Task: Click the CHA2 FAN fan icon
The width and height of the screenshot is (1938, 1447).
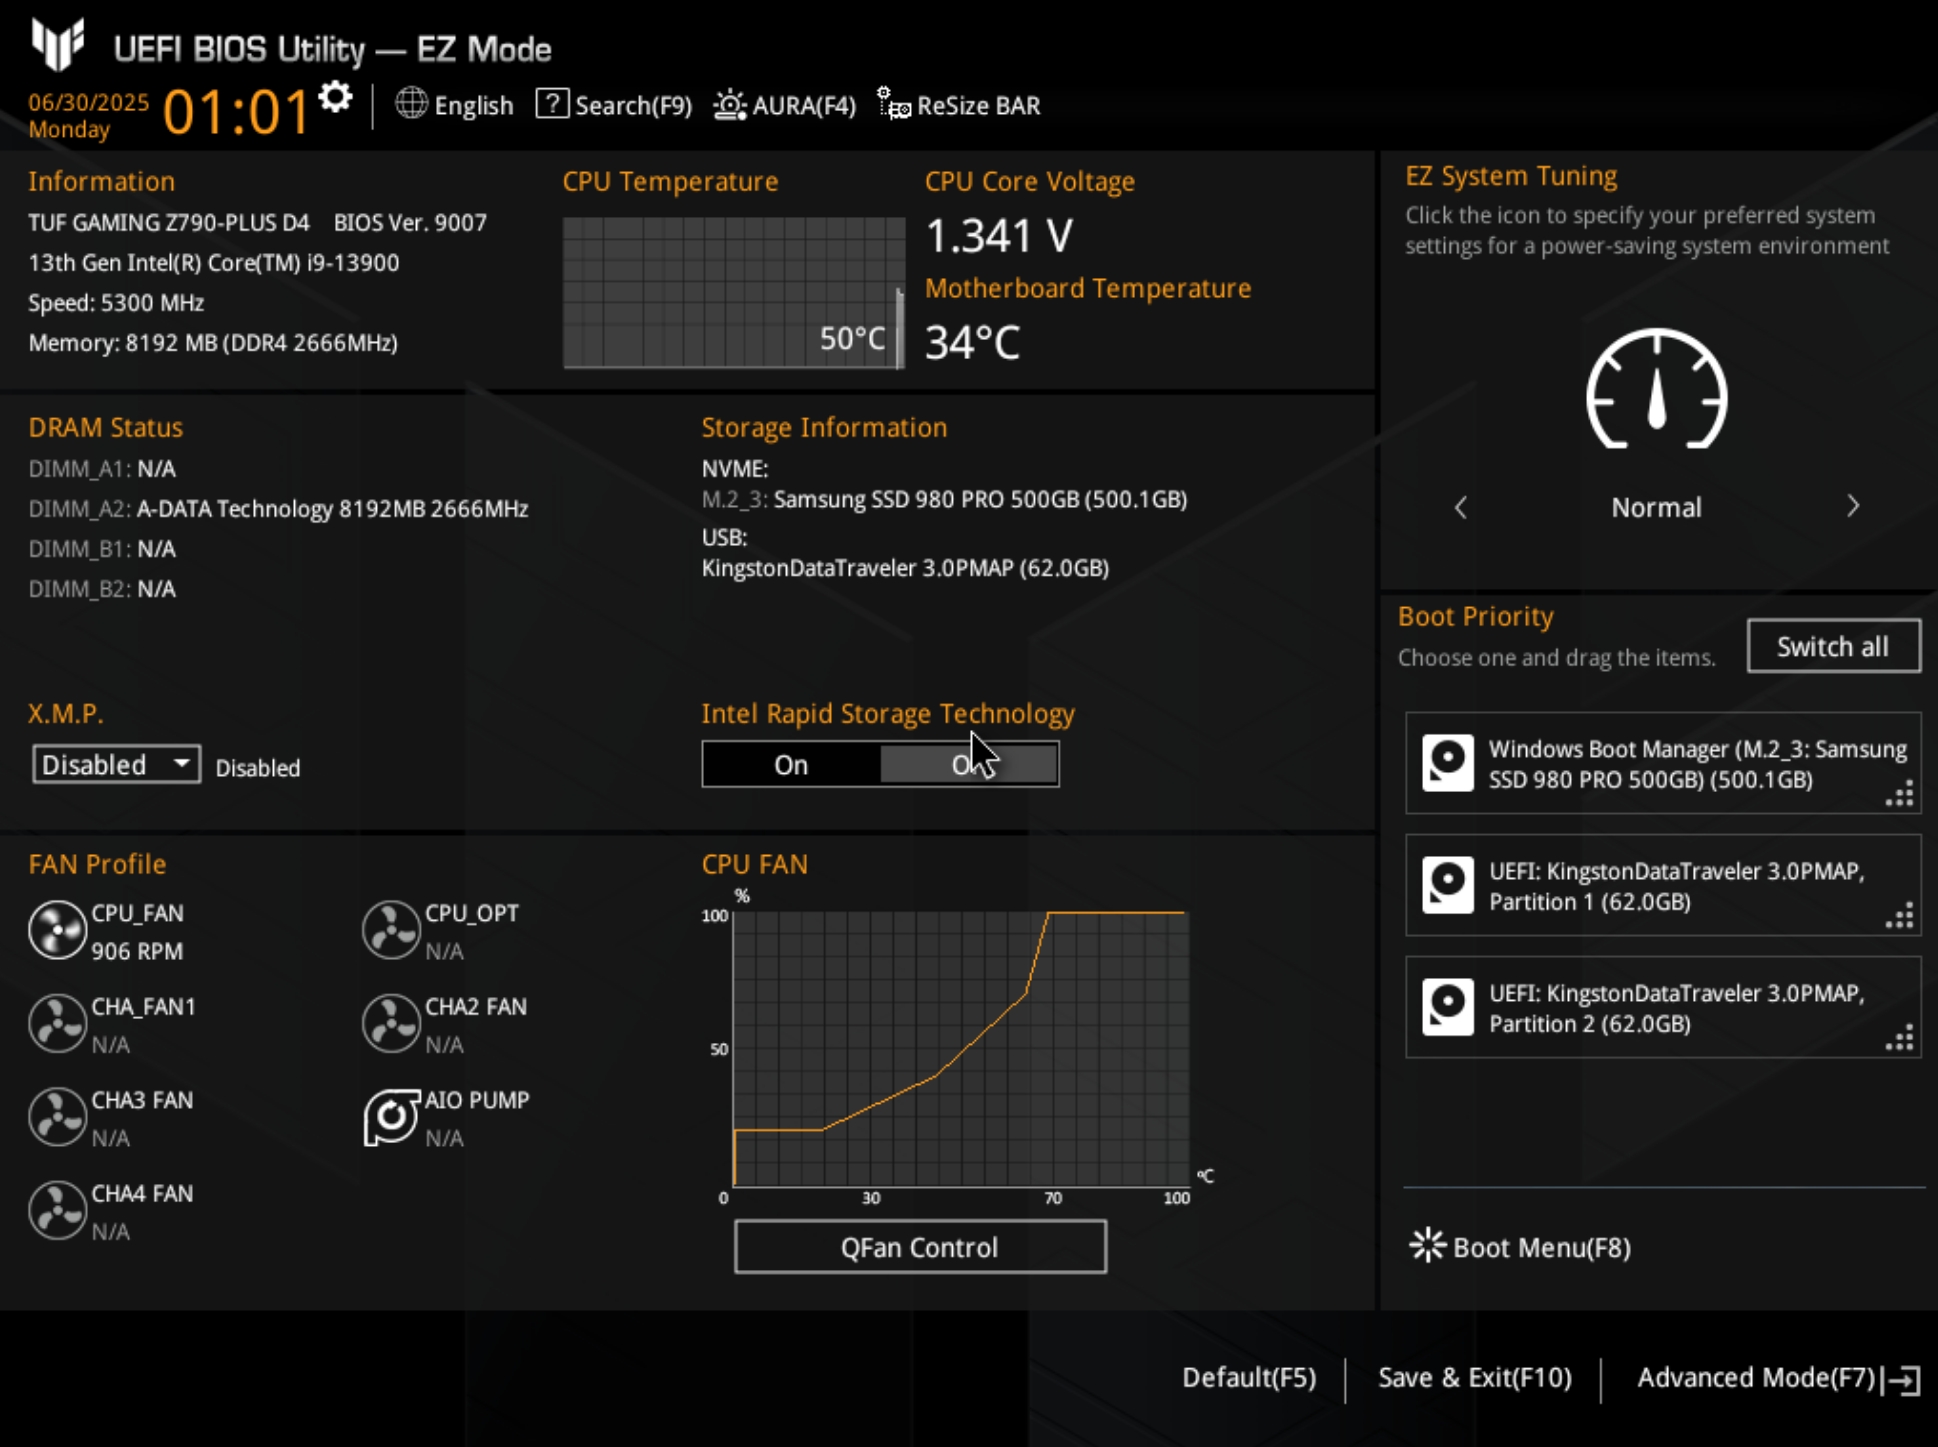Action: [x=391, y=1023]
